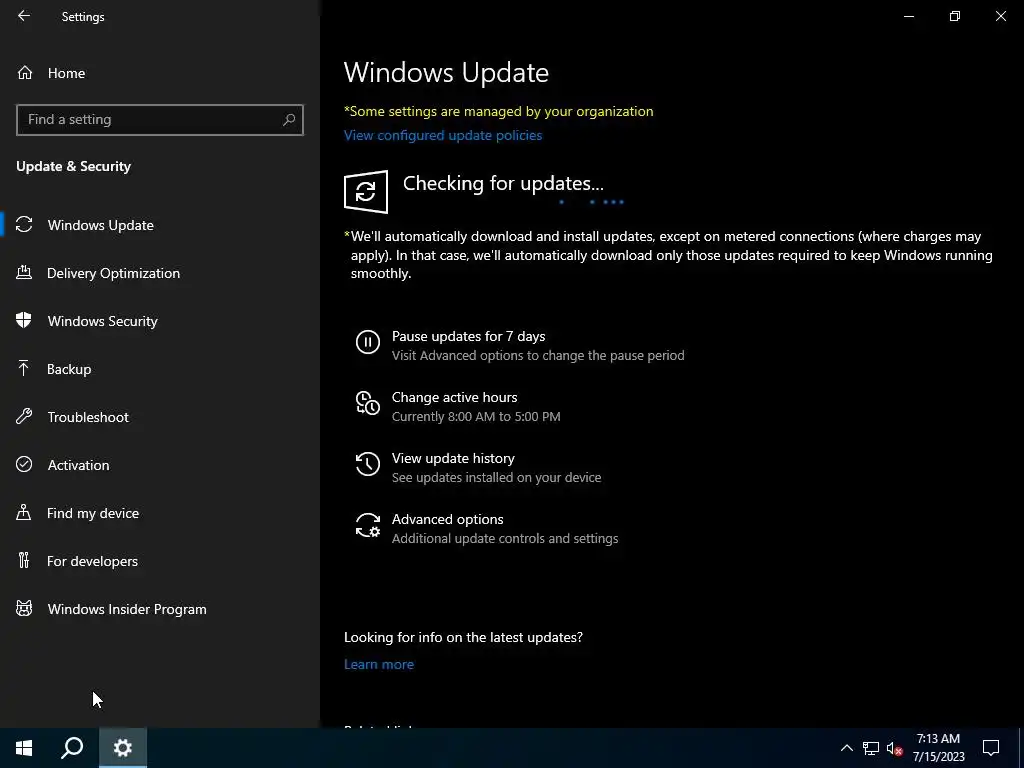Click the For developers tools icon
The height and width of the screenshot is (768, 1024).
[x=24, y=560]
